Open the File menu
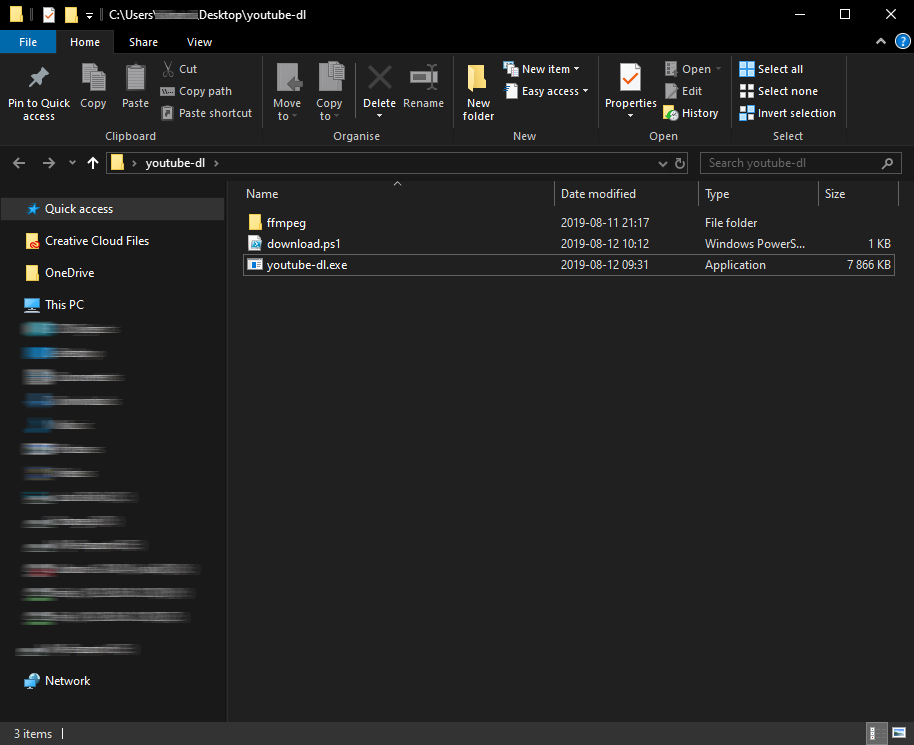This screenshot has height=745, width=914. (28, 42)
